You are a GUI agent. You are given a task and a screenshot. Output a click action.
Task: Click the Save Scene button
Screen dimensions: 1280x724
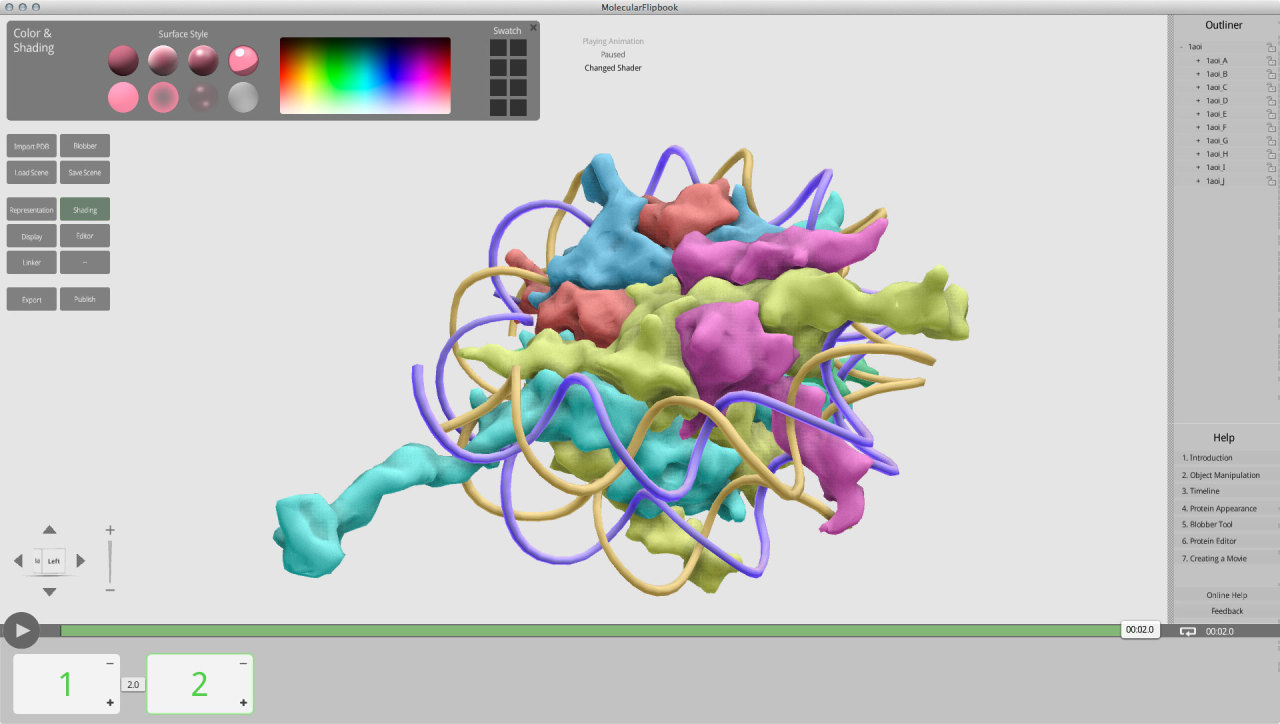click(85, 173)
